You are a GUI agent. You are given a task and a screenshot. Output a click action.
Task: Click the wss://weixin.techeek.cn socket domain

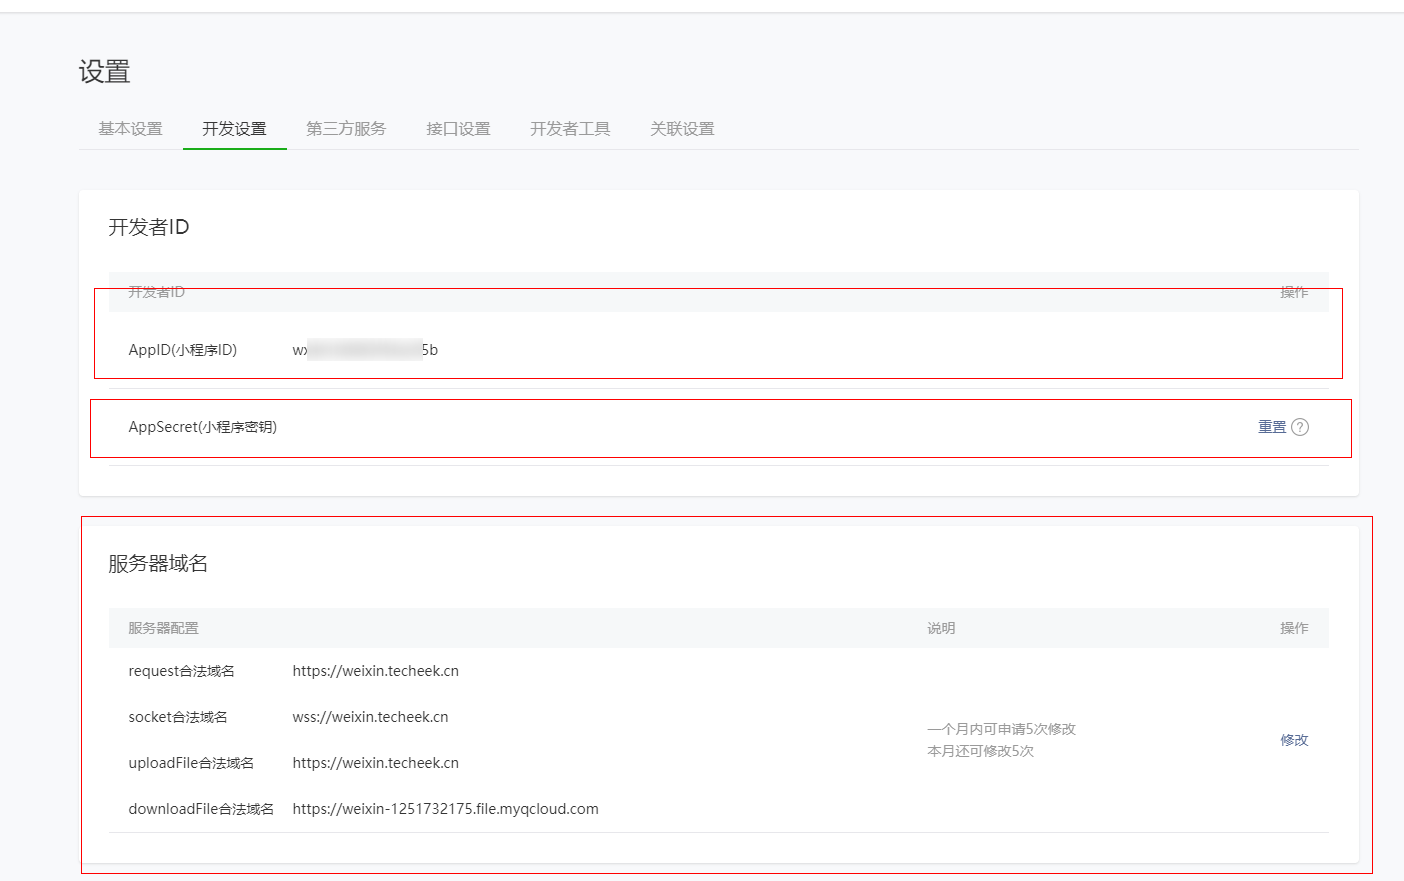(370, 717)
